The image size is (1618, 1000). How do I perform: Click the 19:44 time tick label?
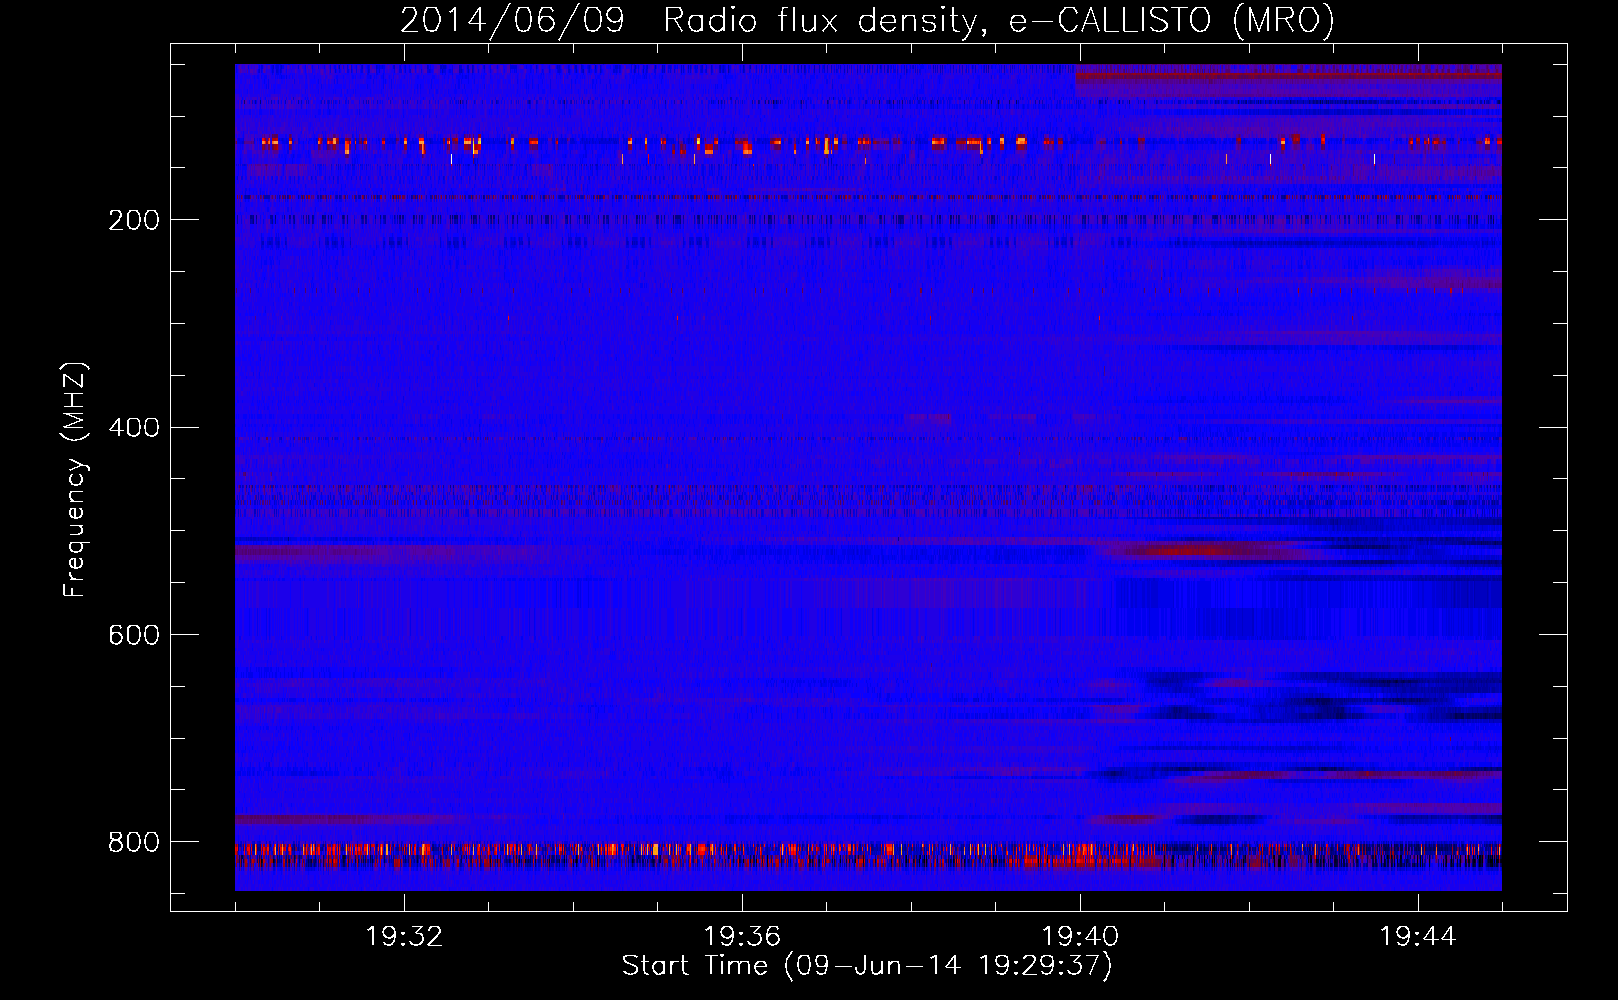[1418, 937]
